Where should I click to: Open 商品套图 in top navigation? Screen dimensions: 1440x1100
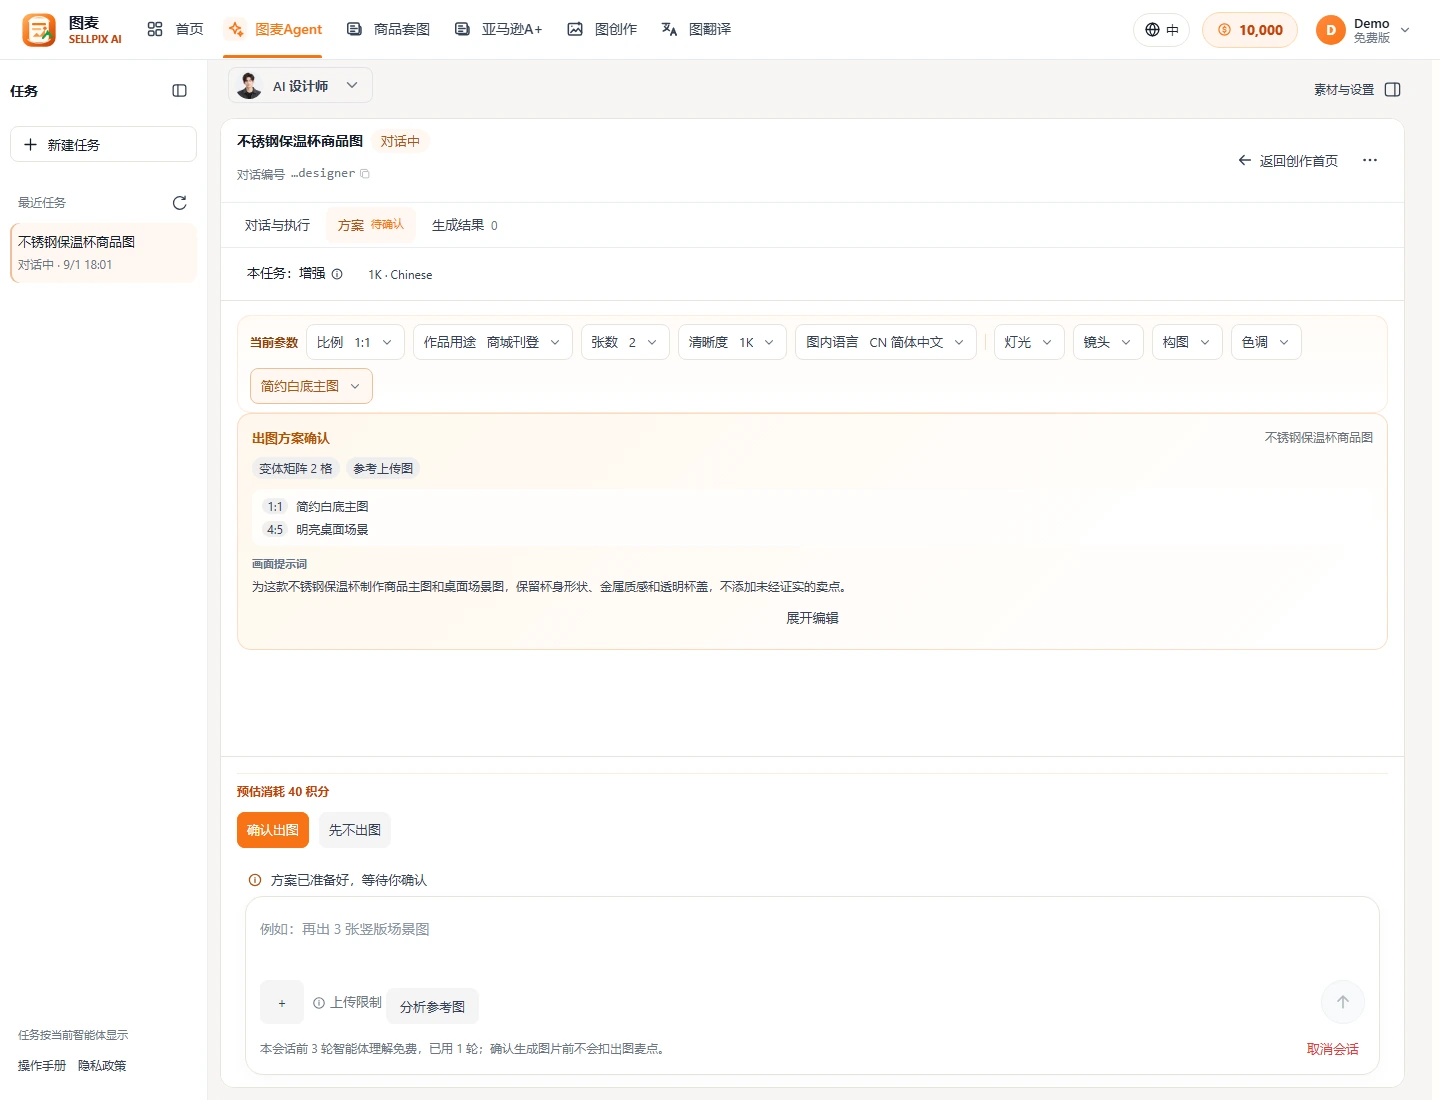tap(388, 30)
